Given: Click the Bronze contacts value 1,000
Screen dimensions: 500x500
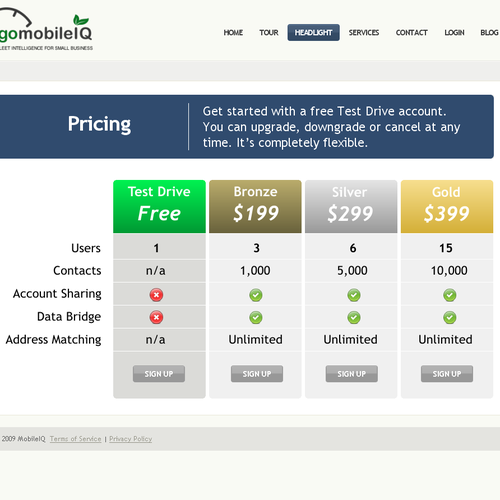Looking at the screenshot, I should (x=255, y=271).
